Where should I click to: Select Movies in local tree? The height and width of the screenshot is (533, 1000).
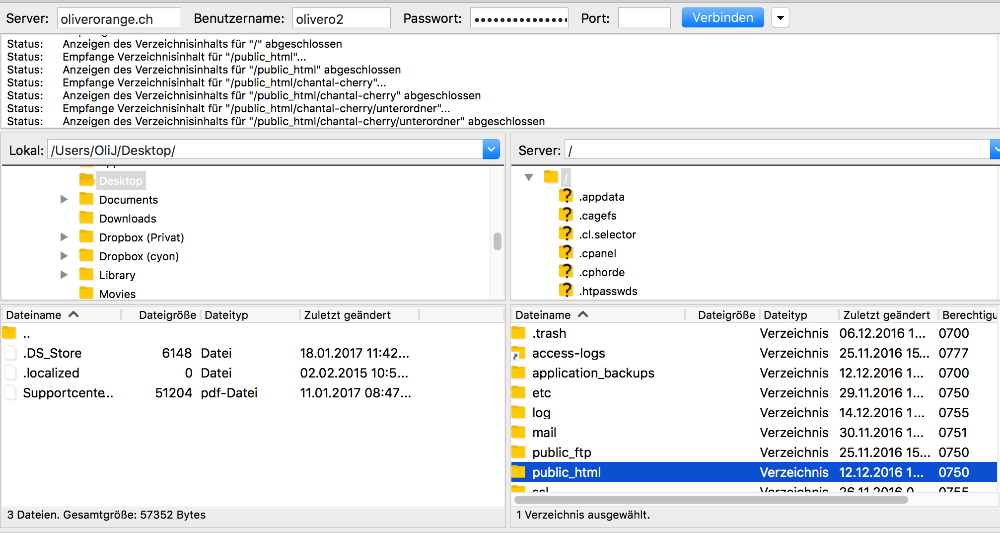(x=117, y=294)
